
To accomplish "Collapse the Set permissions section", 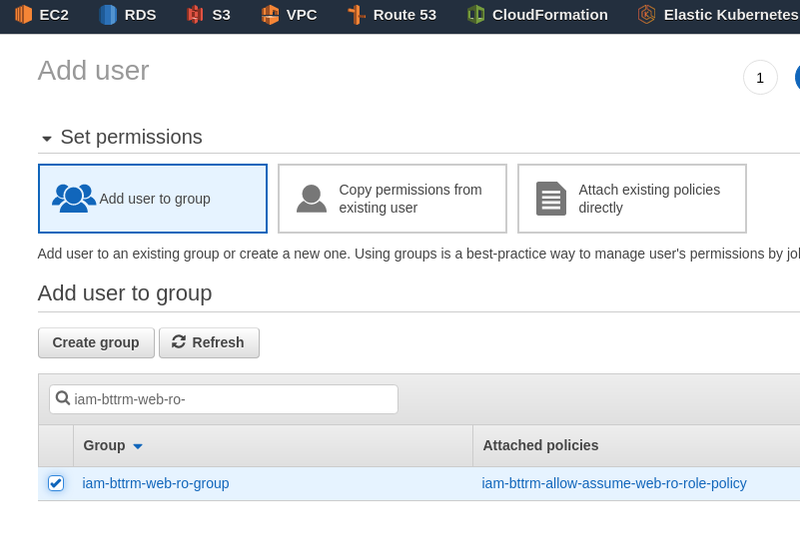I will (46, 138).
